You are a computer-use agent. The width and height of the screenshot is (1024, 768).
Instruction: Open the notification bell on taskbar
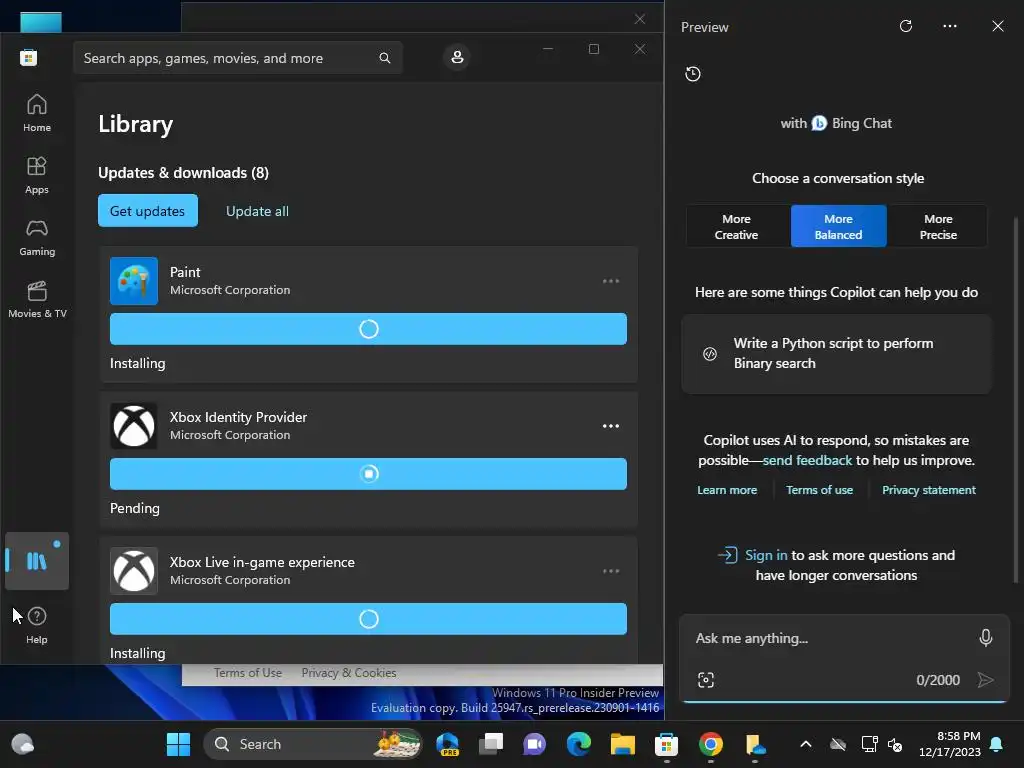point(997,744)
